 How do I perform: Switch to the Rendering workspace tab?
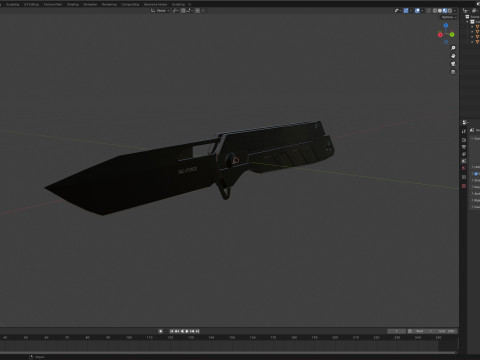pyautogui.click(x=109, y=4)
